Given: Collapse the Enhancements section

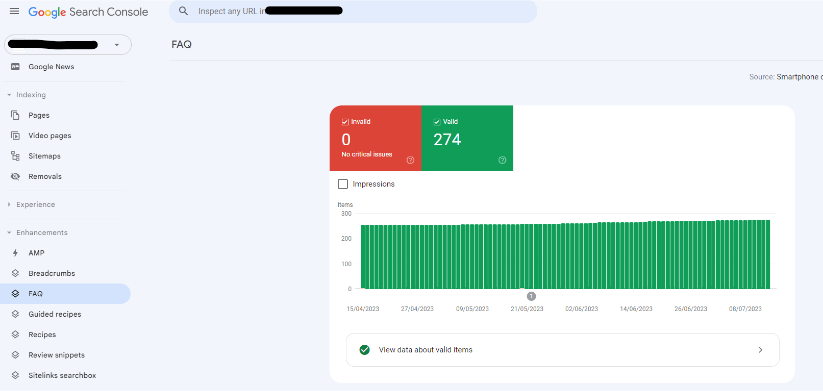Looking at the screenshot, I should click(x=9, y=233).
